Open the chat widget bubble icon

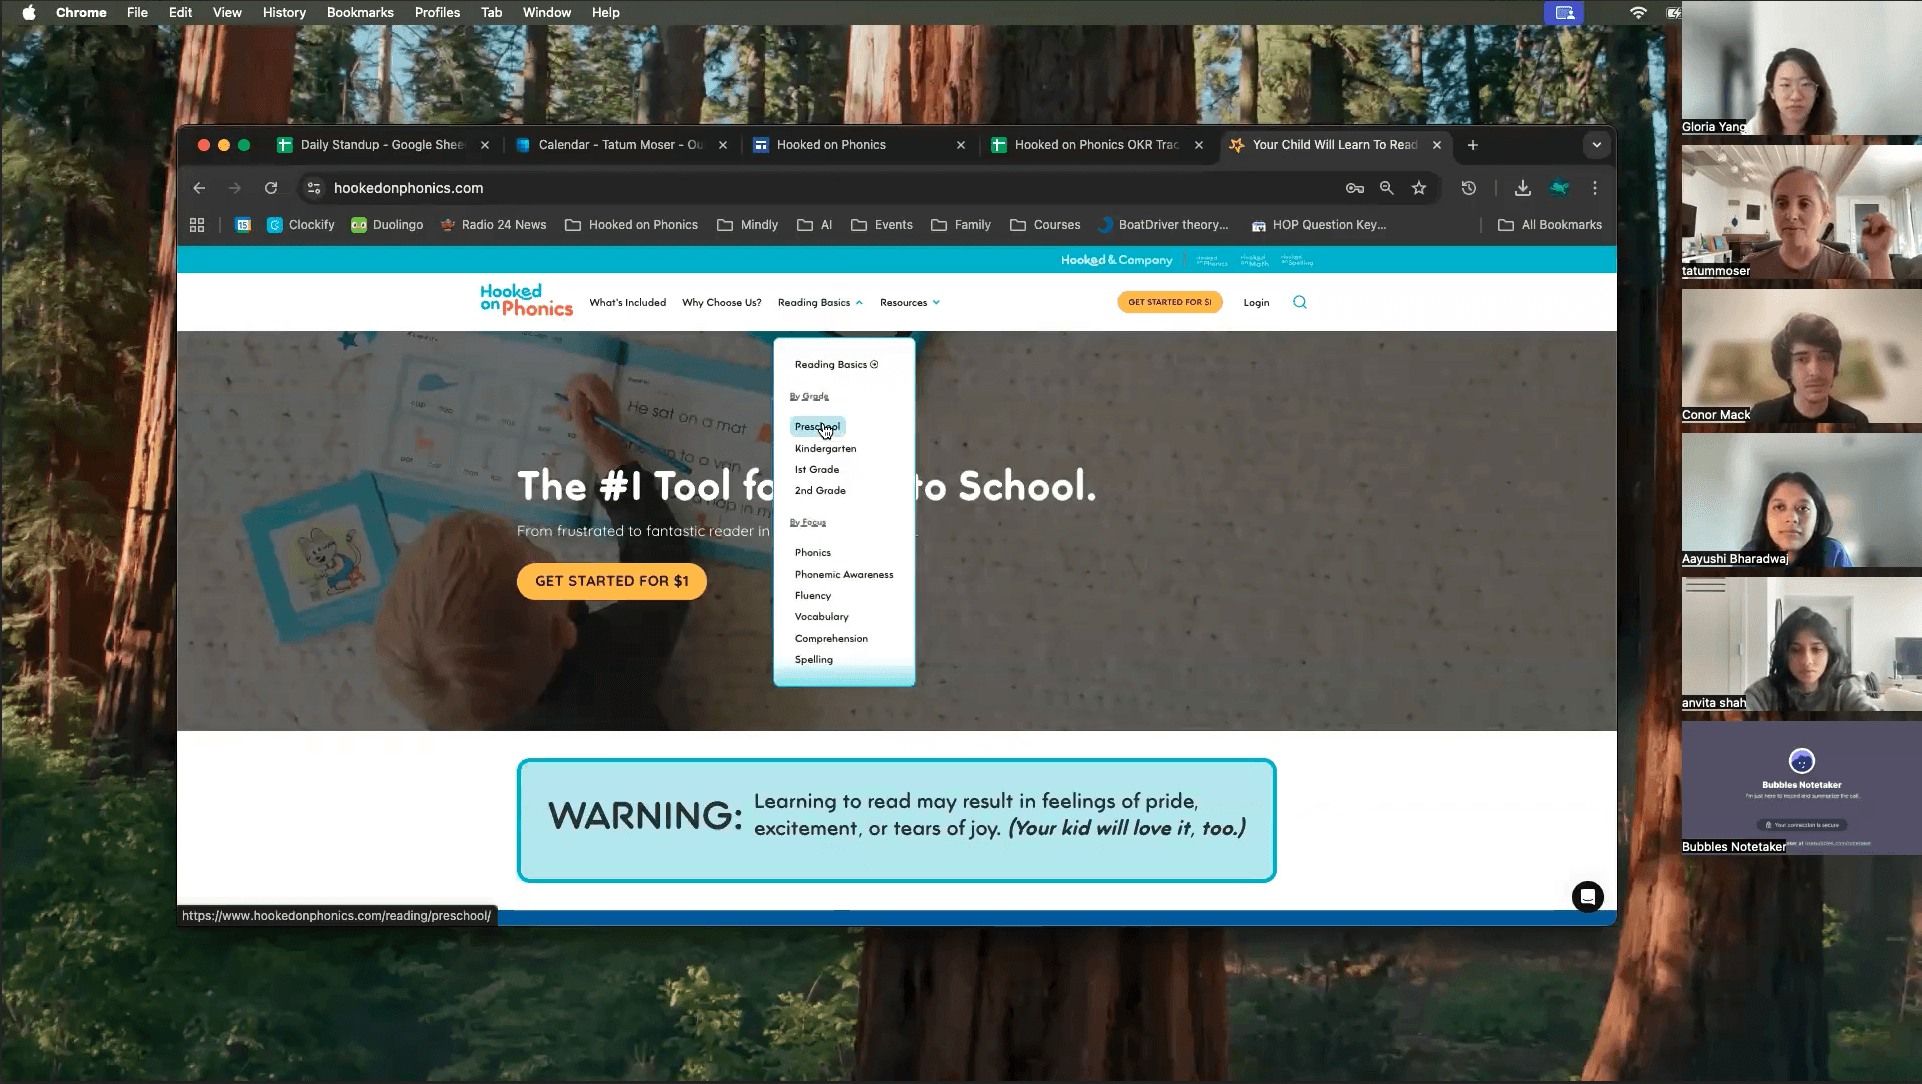tap(1587, 897)
